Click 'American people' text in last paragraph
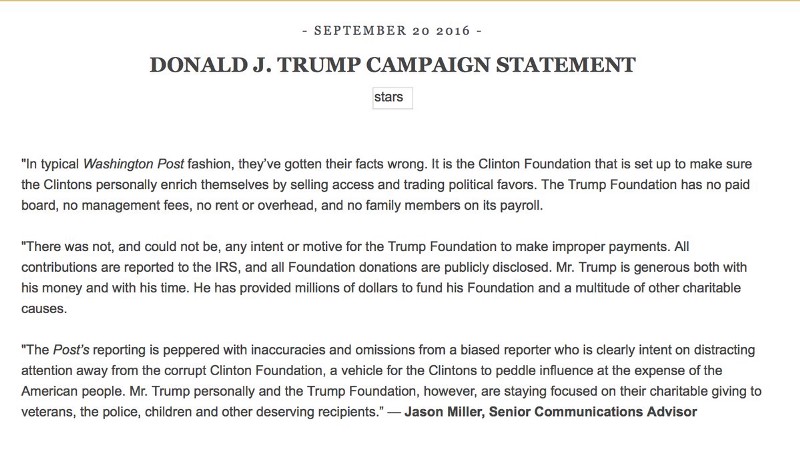 pyautogui.click(x=72, y=391)
